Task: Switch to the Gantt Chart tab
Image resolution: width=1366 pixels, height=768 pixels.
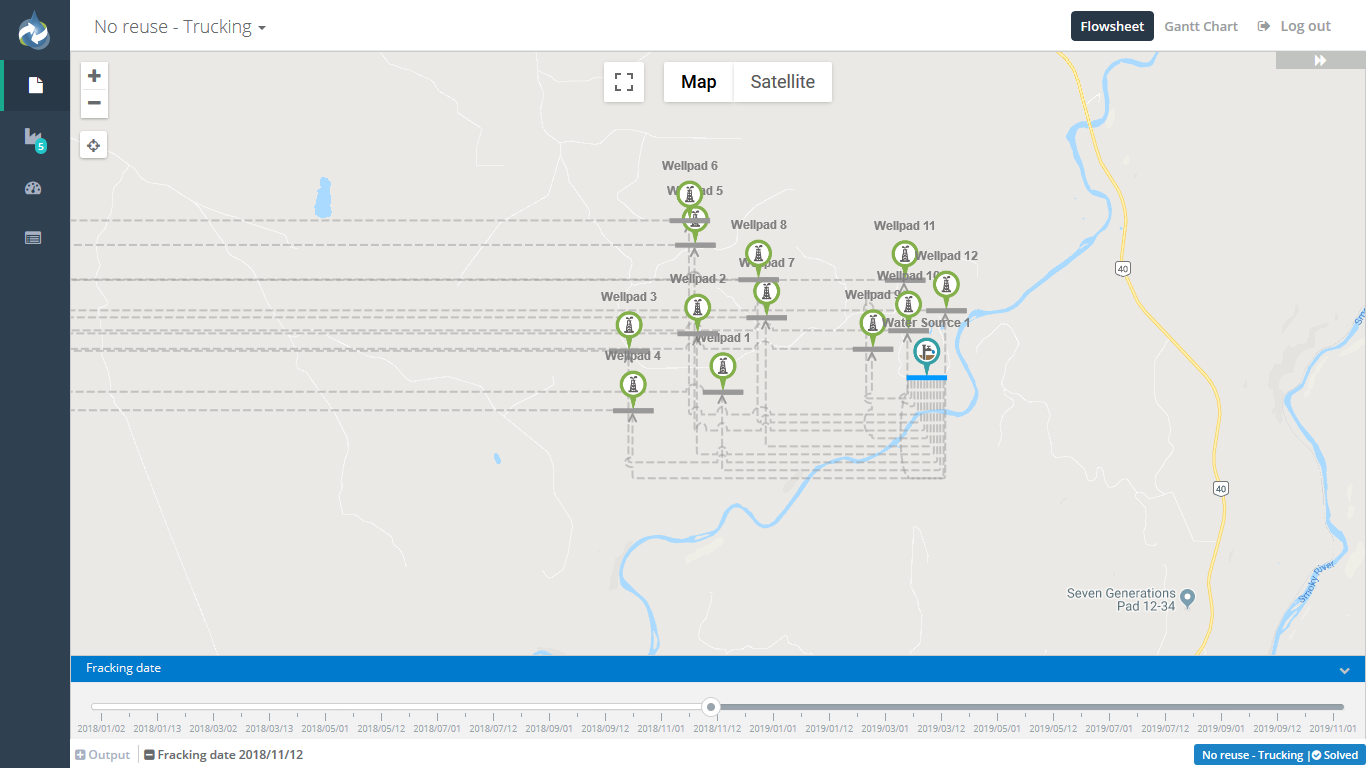Action: pyautogui.click(x=1200, y=27)
